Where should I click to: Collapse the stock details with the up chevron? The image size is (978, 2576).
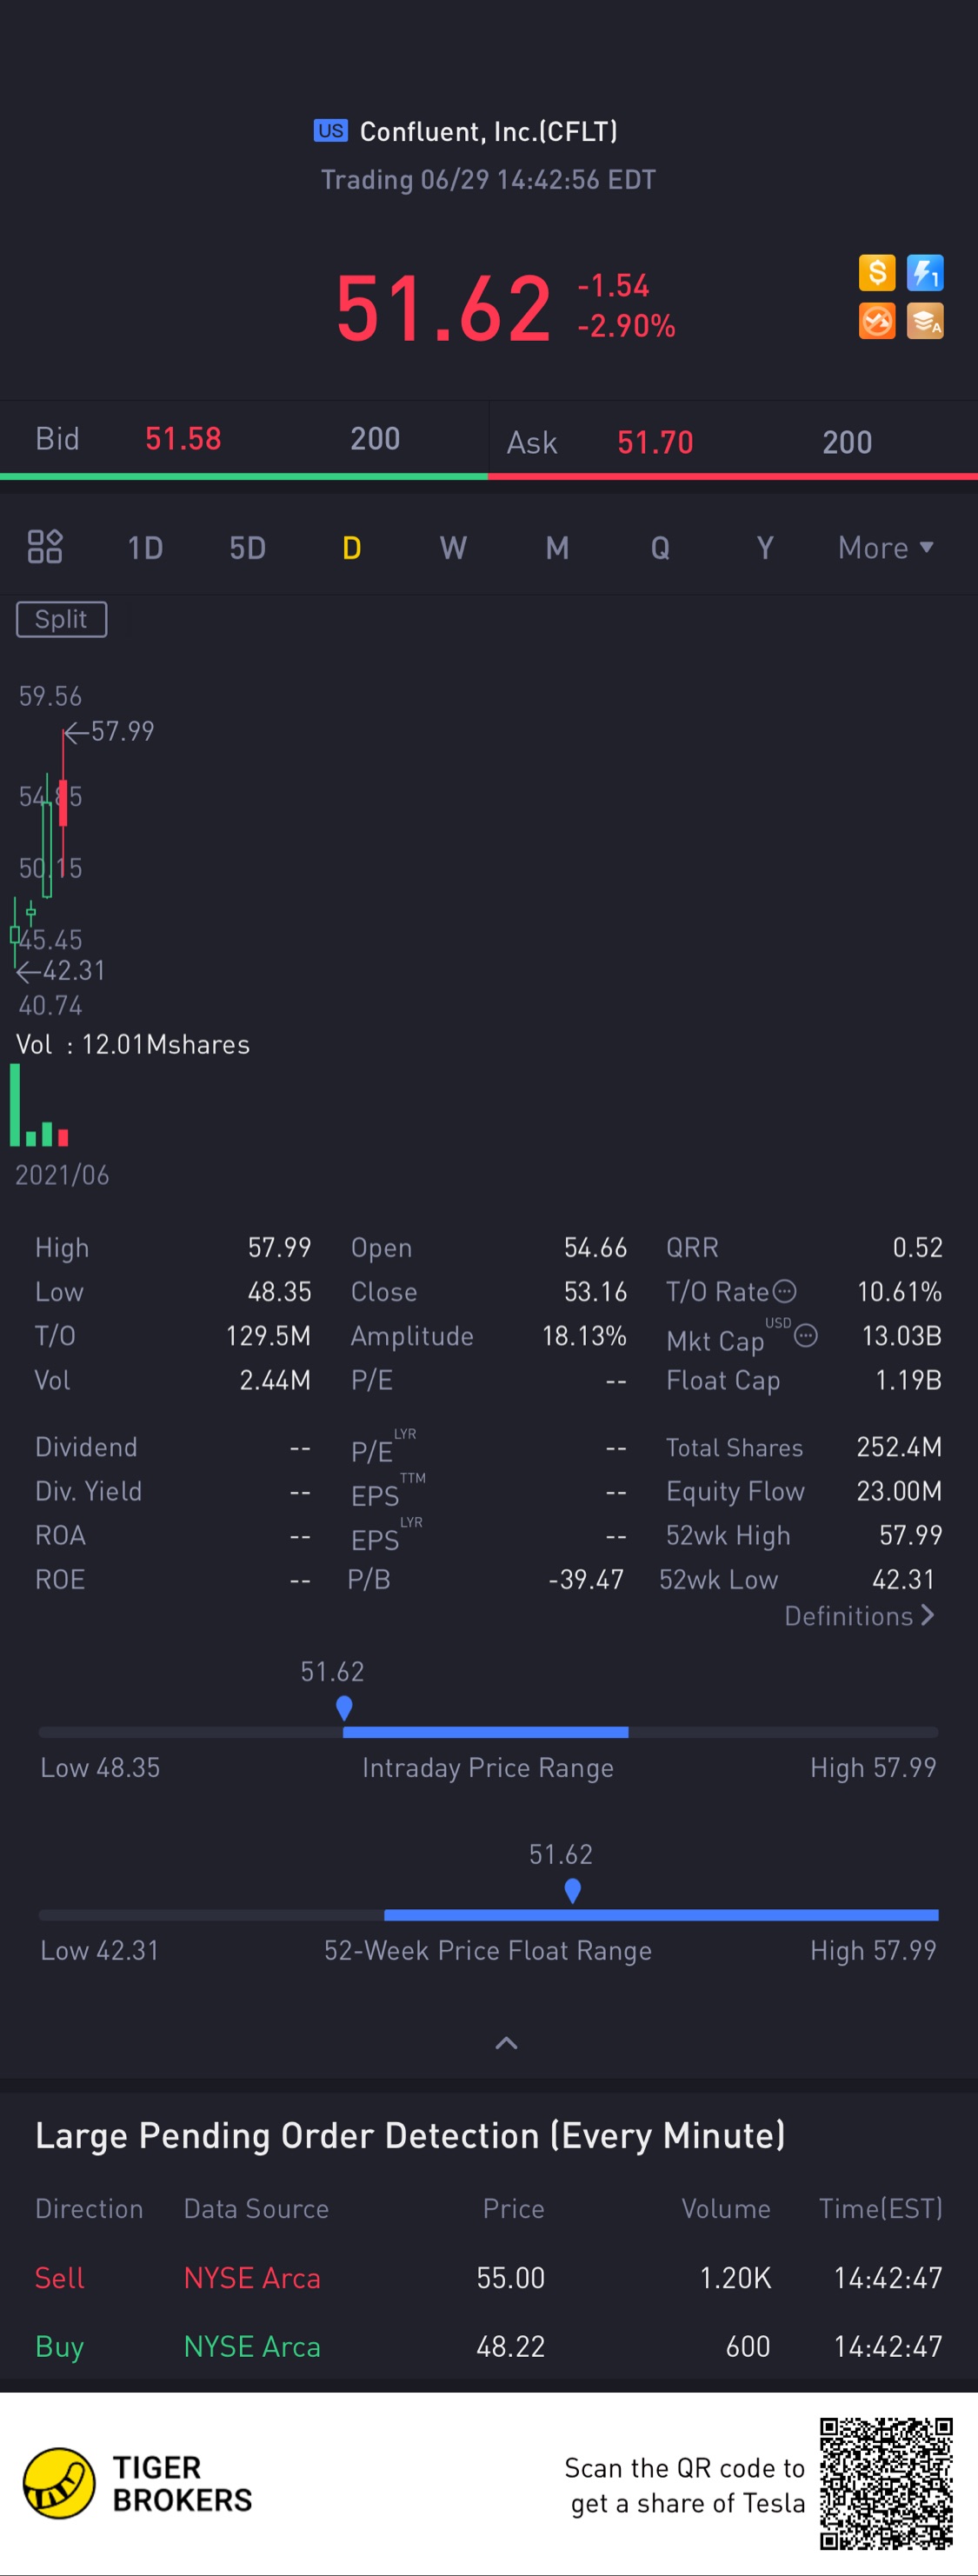507,2042
